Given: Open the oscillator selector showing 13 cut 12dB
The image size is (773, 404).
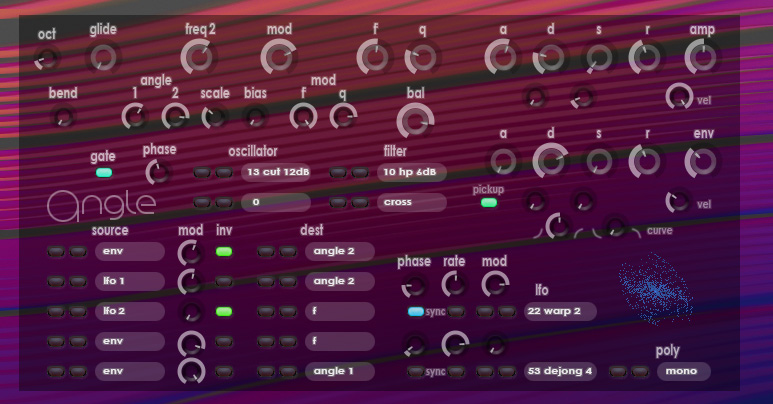Looking at the screenshot, I should pyautogui.click(x=276, y=173).
